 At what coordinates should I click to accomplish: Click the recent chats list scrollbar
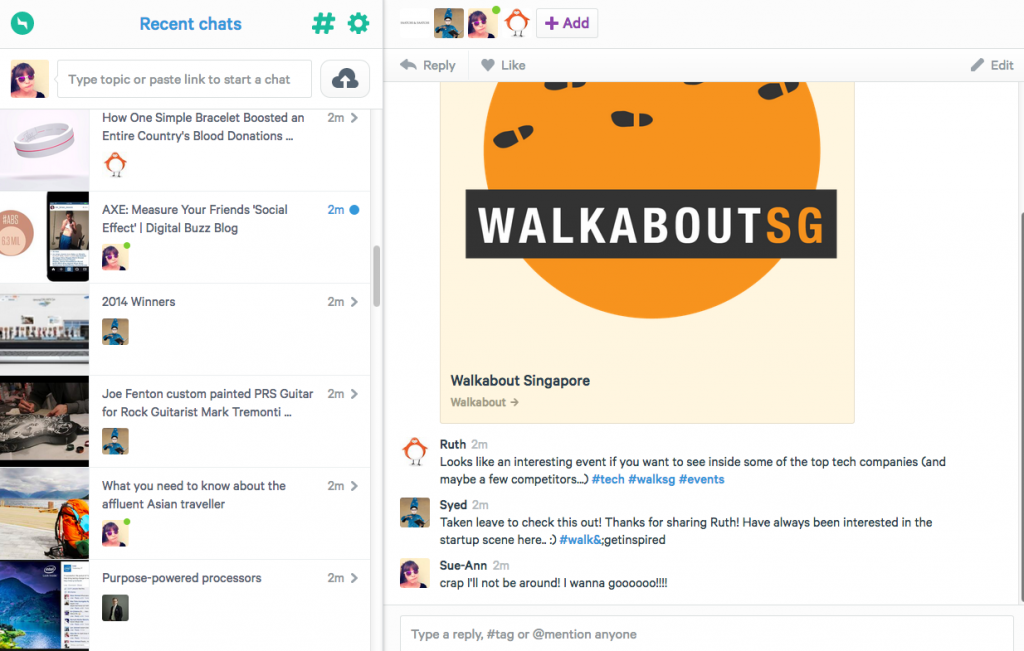377,275
